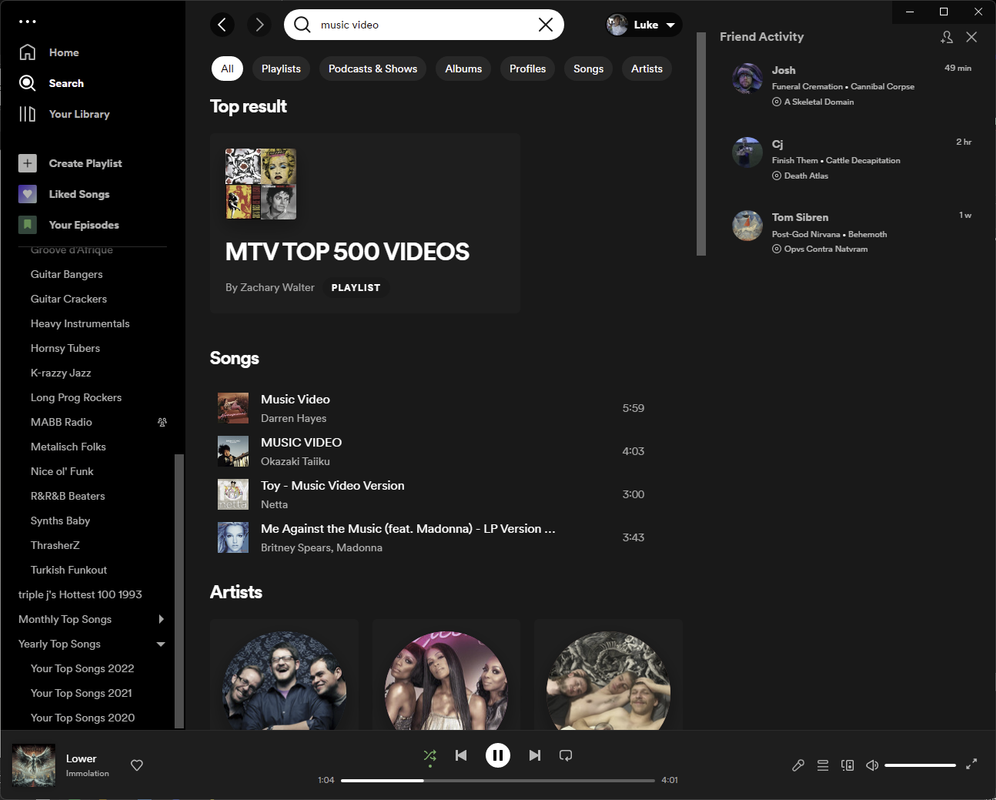Expand the Monthly Top Songs folder

pos(161,619)
